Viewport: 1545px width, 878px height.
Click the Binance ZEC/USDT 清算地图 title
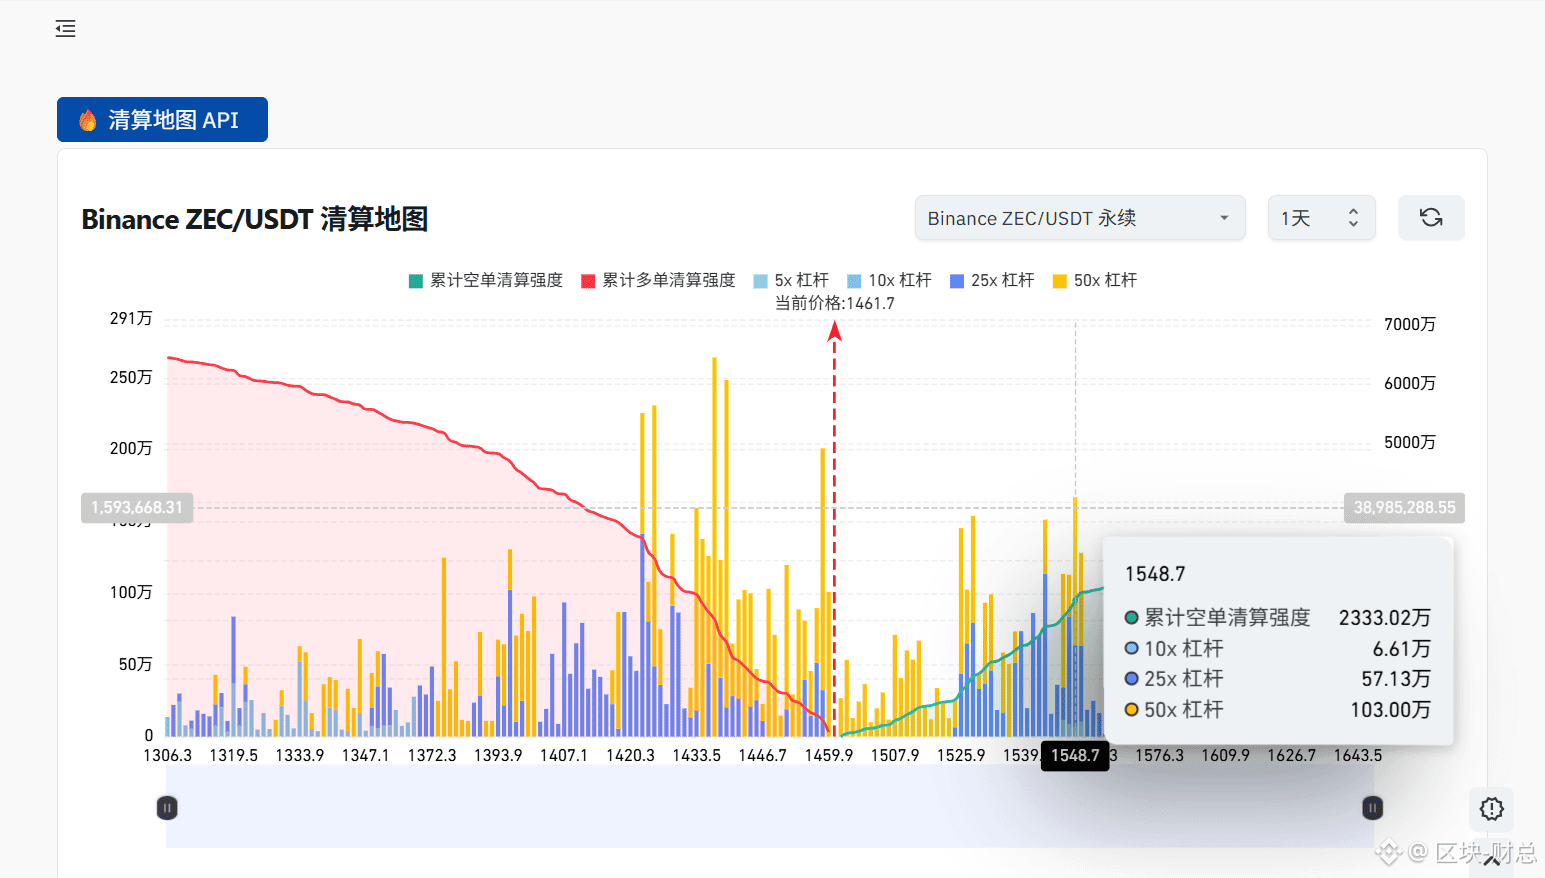tap(255, 219)
